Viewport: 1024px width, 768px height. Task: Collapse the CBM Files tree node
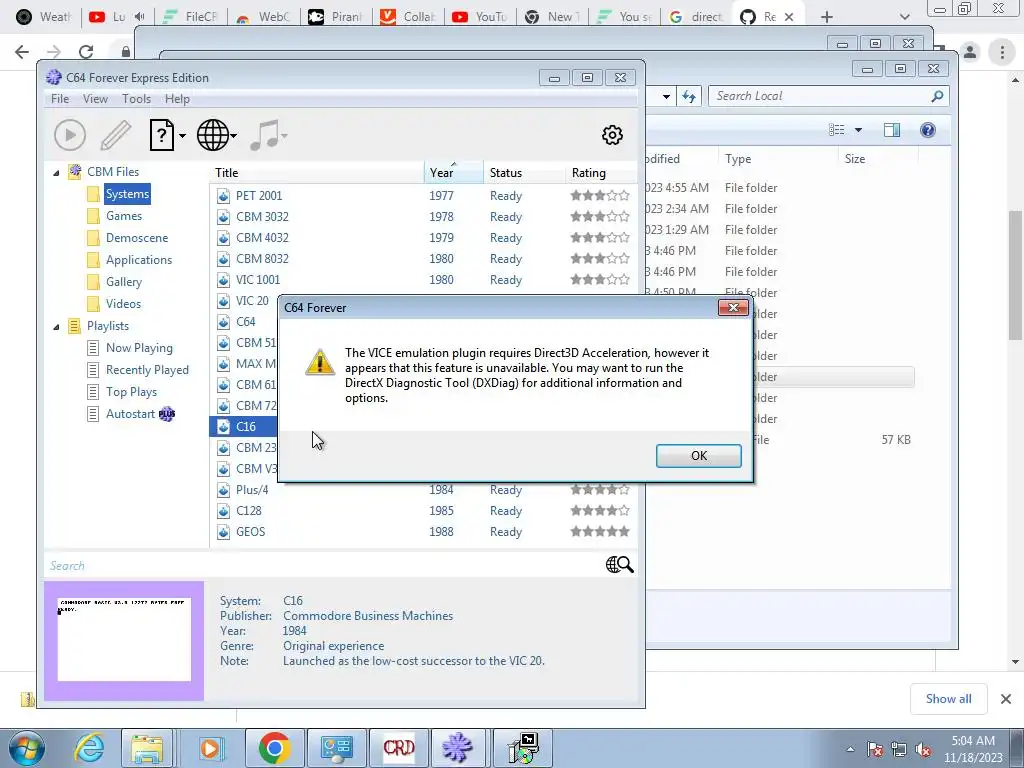click(x=56, y=173)
